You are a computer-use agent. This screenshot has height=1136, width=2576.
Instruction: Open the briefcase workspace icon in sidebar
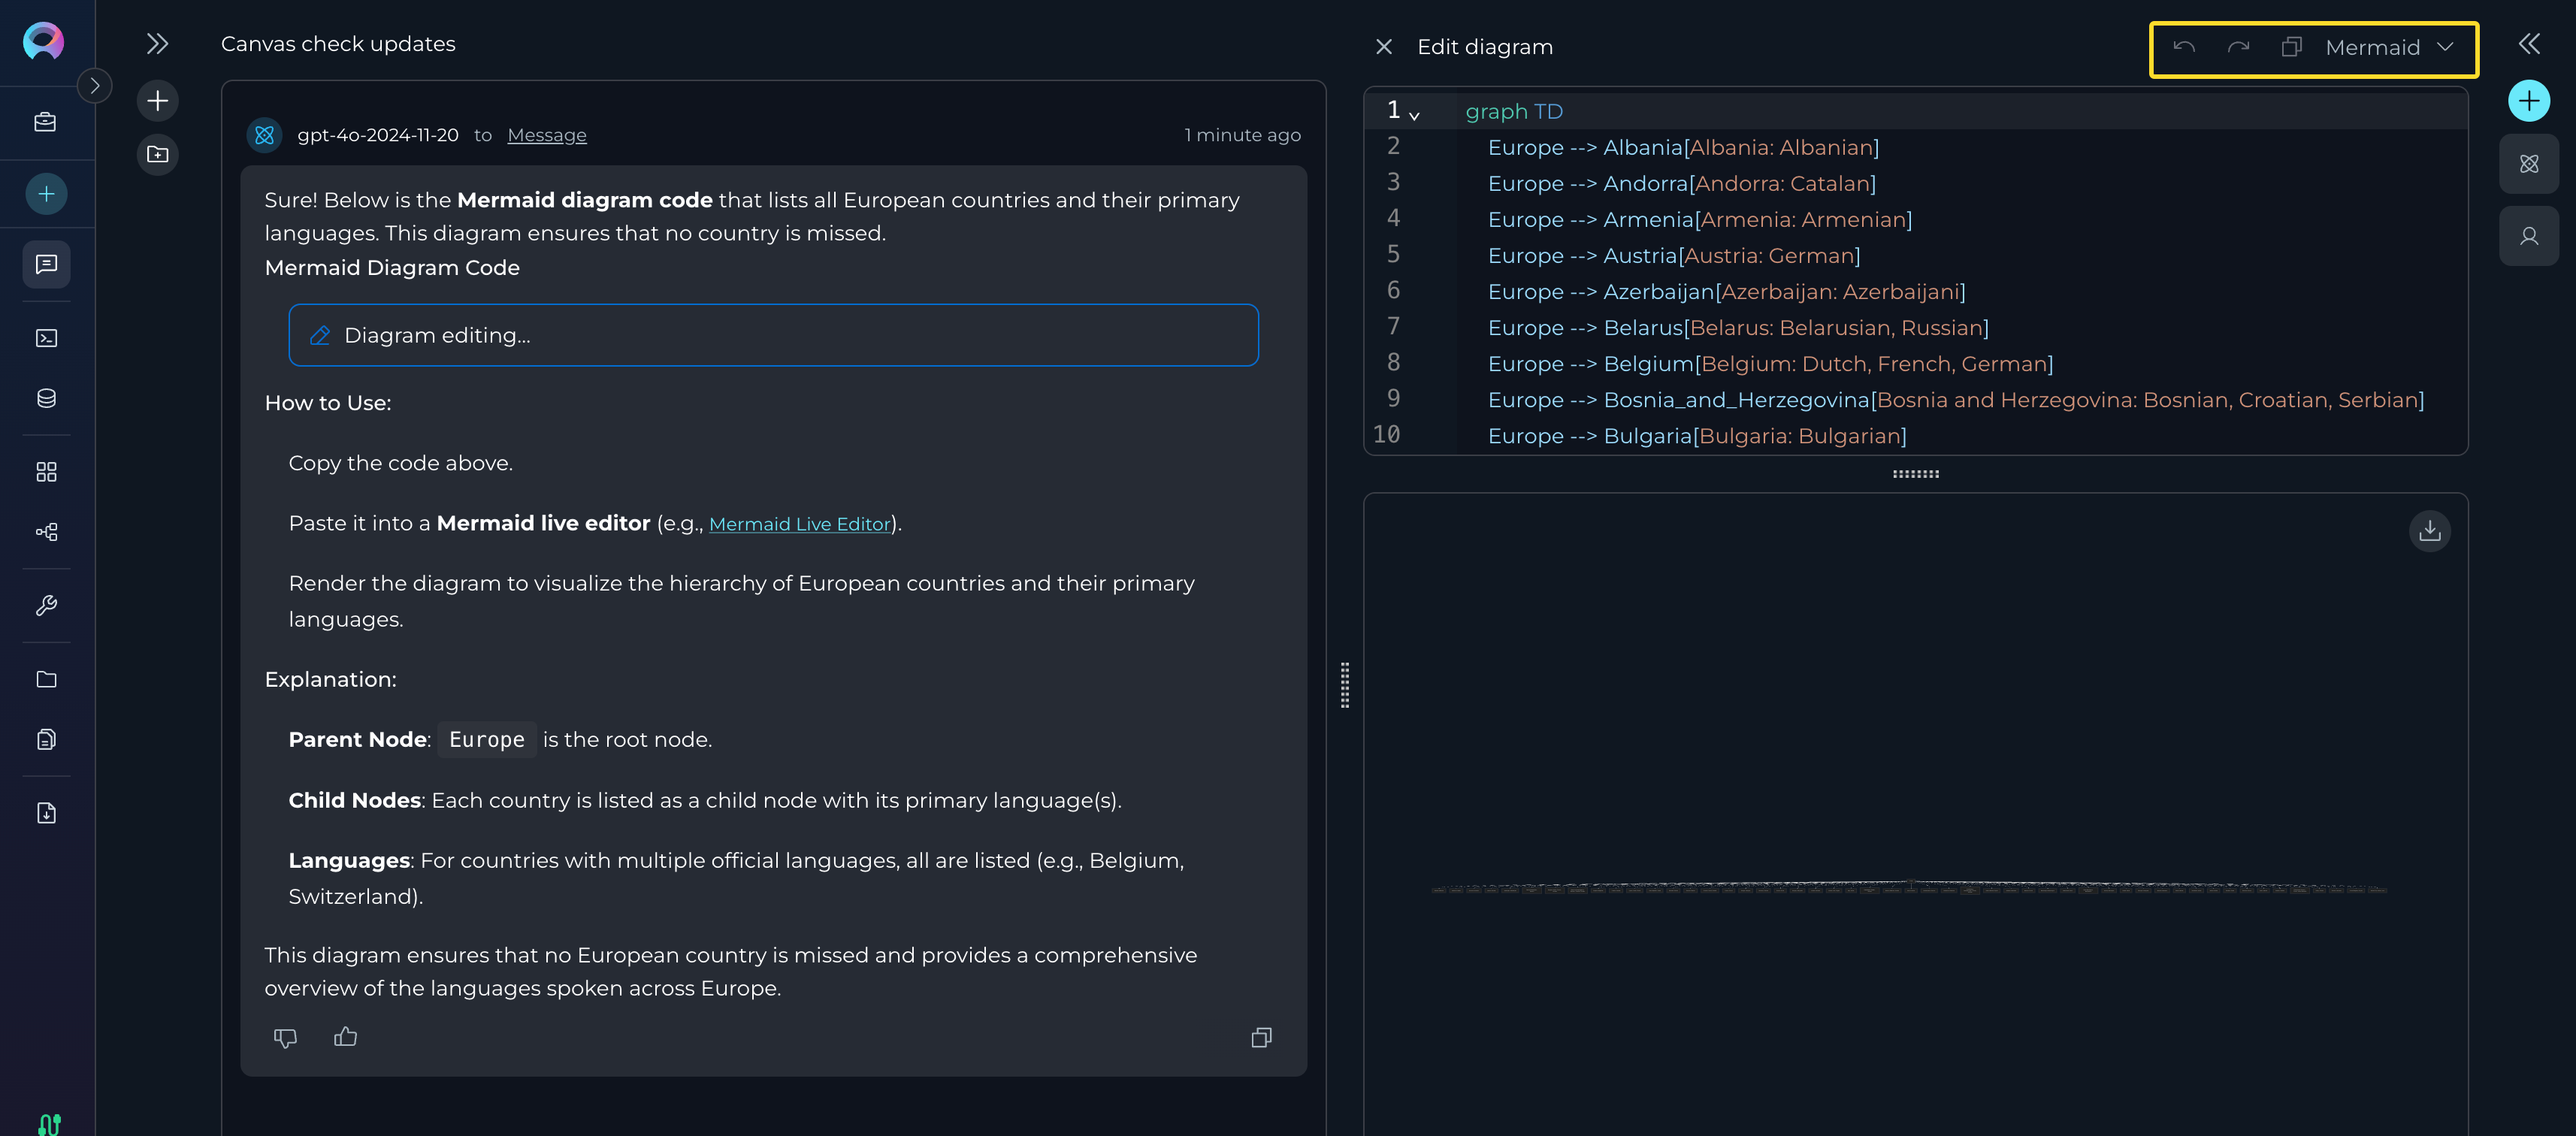(x=46, y=122)
